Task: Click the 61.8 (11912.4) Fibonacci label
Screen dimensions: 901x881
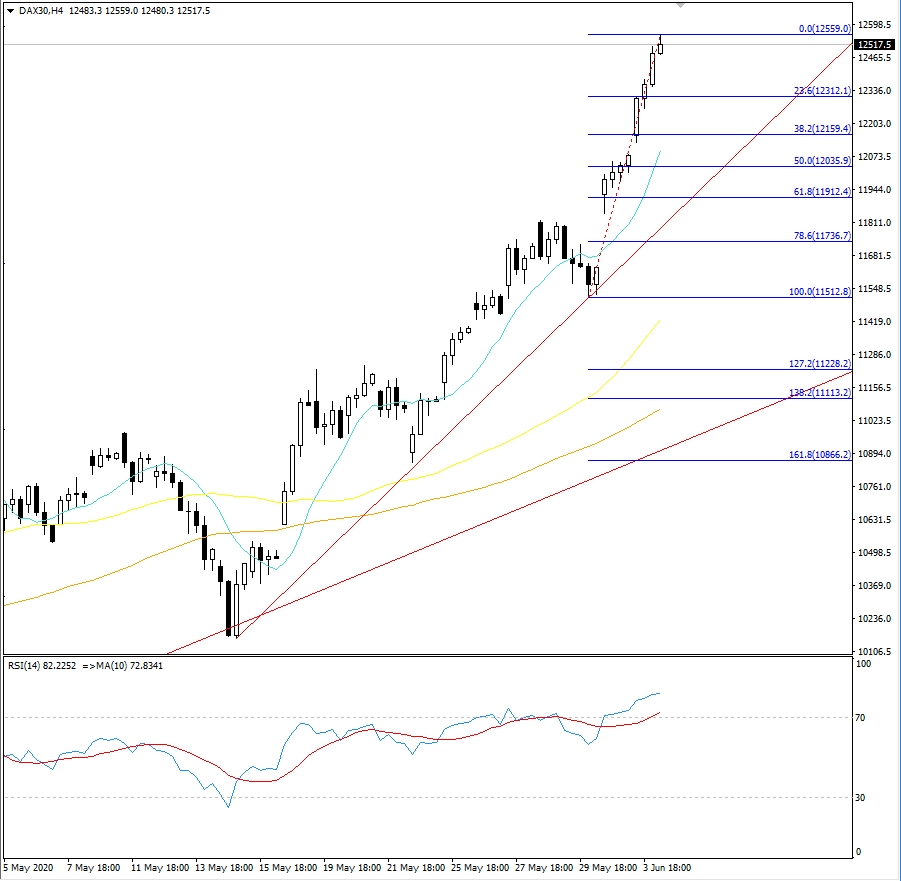Action: point(821,192)
